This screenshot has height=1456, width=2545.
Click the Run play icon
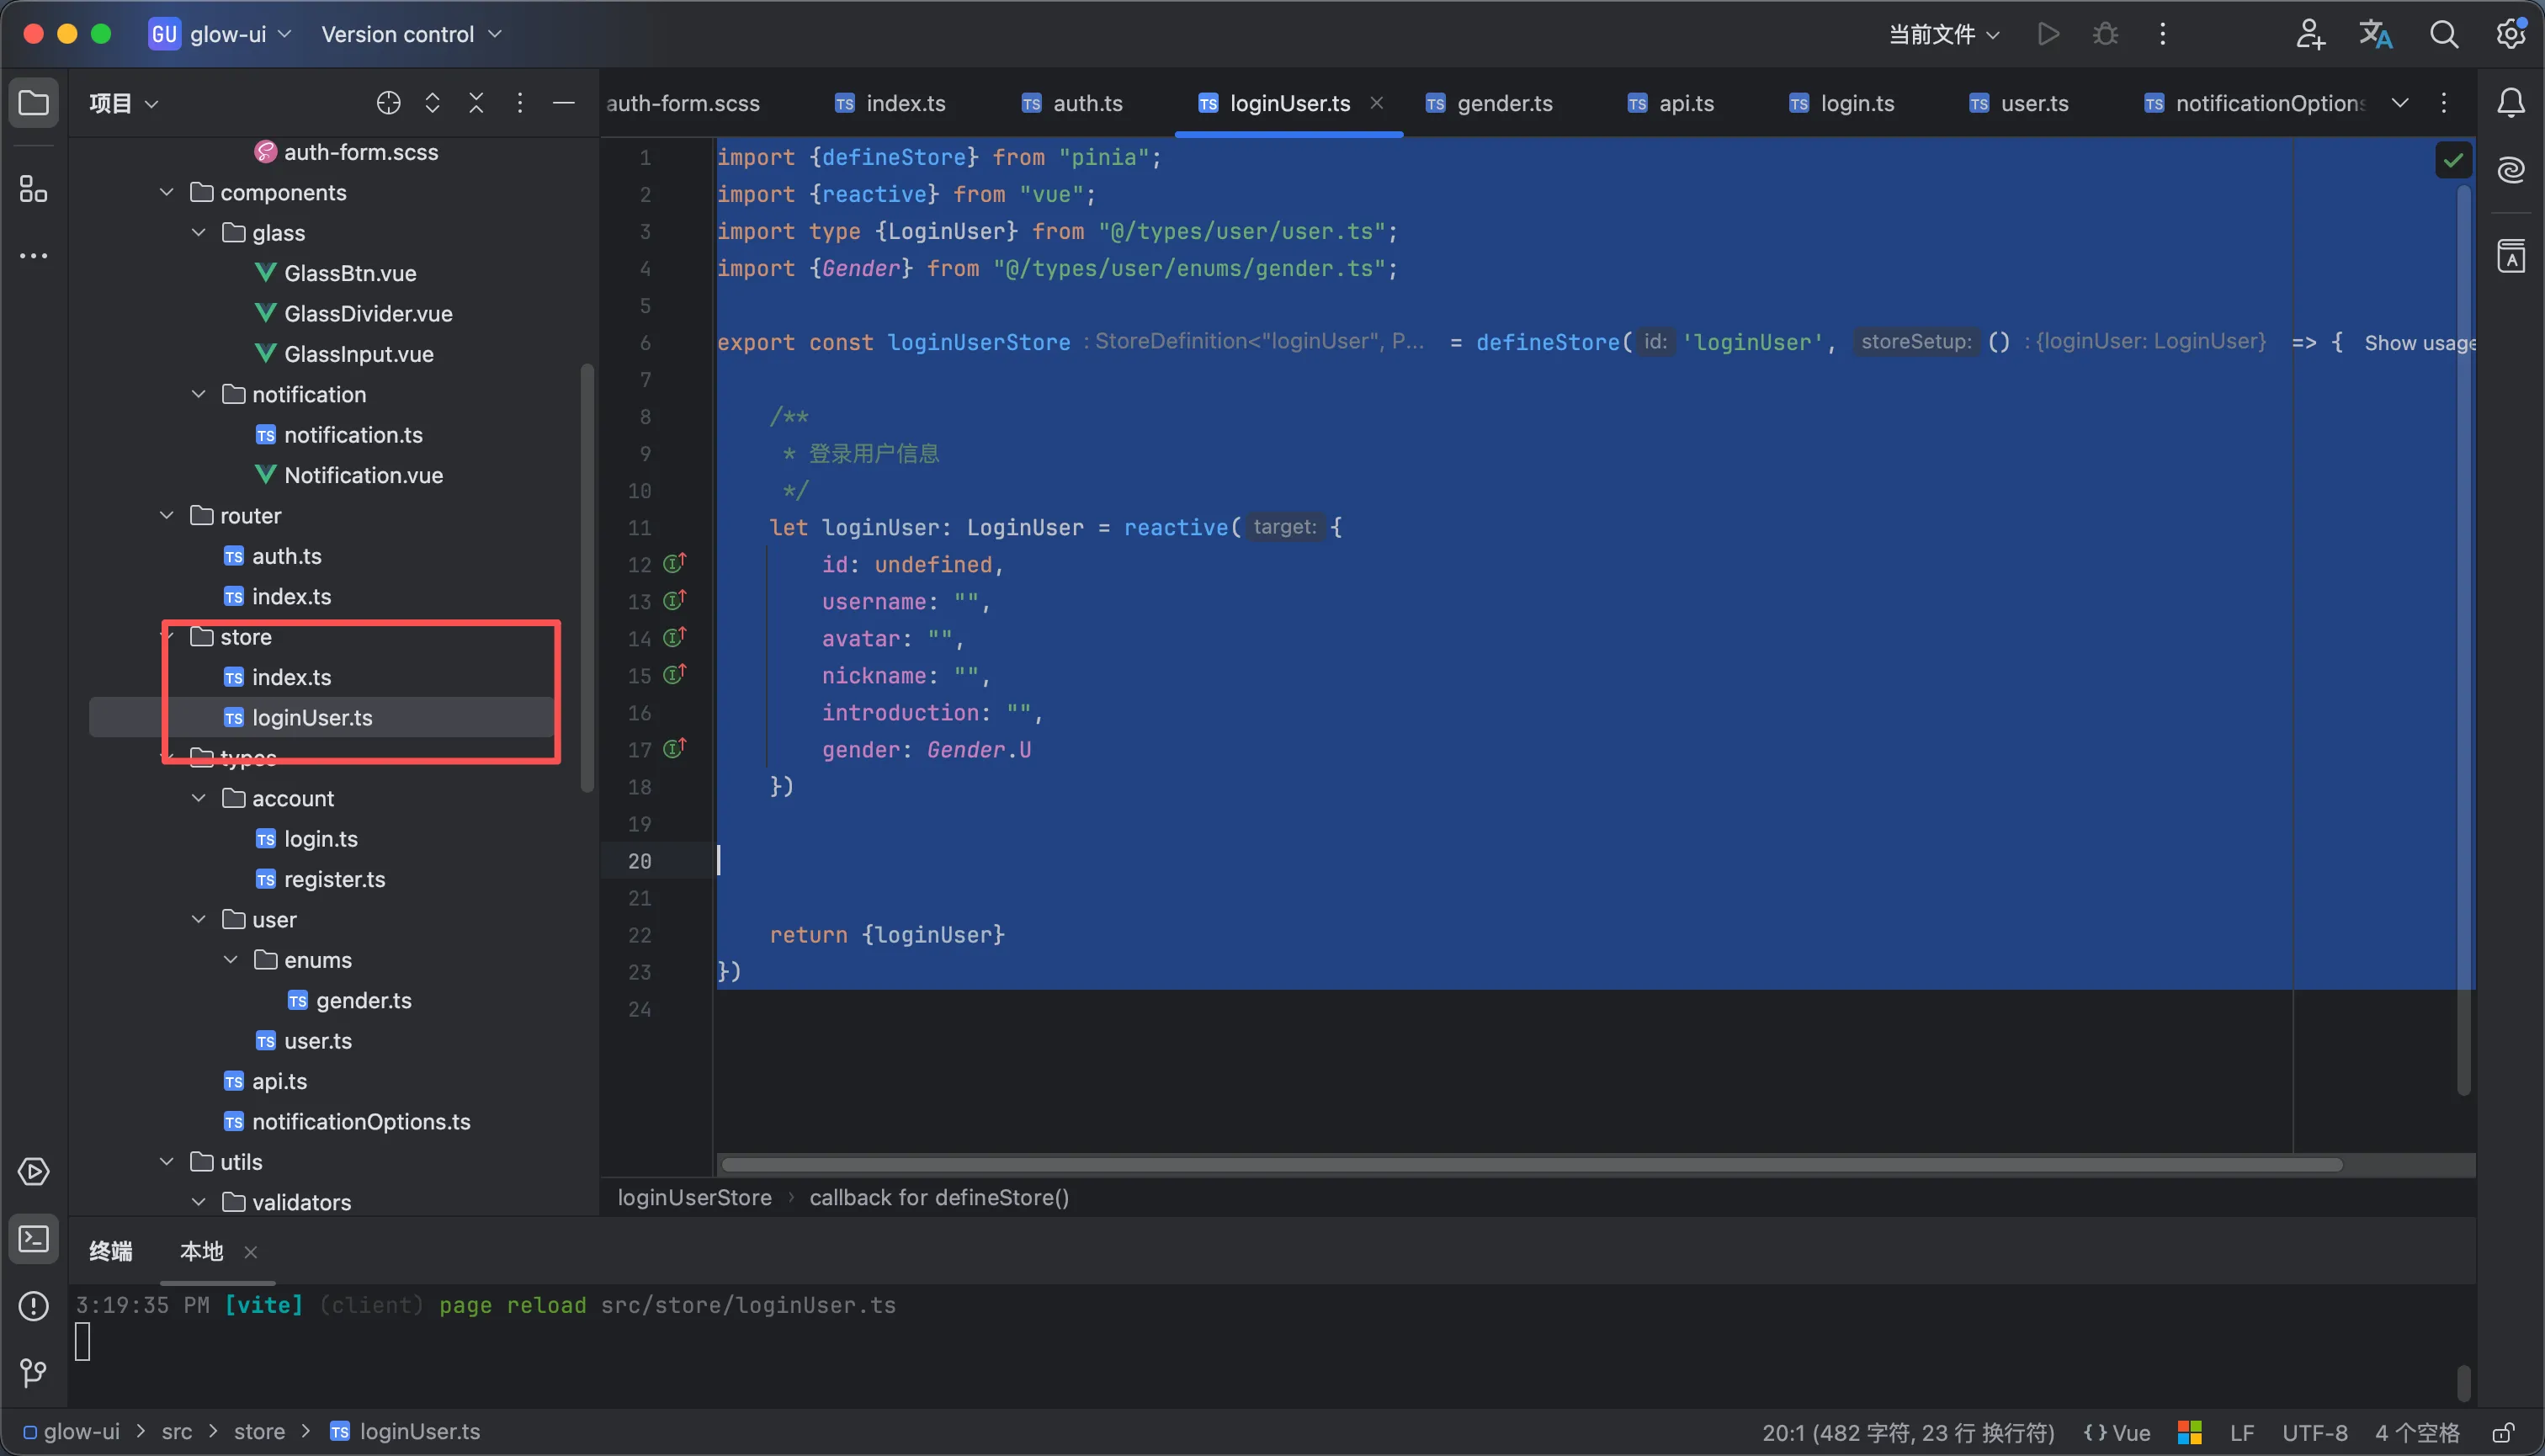(x=2048, y=34)
